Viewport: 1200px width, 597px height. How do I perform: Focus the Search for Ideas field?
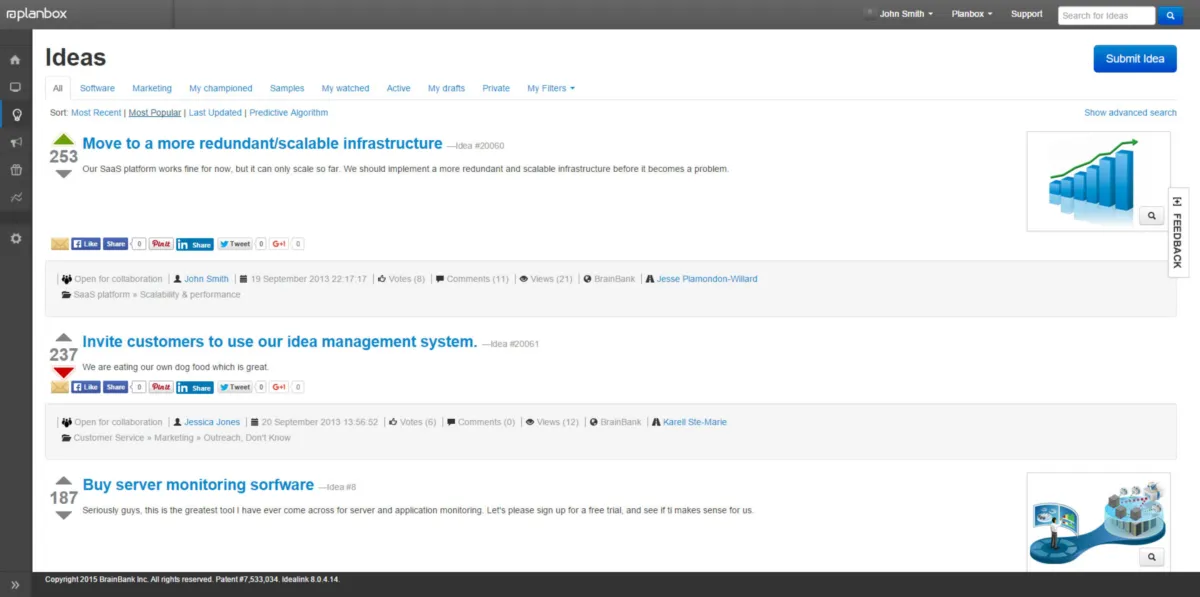pos(1106,15)
